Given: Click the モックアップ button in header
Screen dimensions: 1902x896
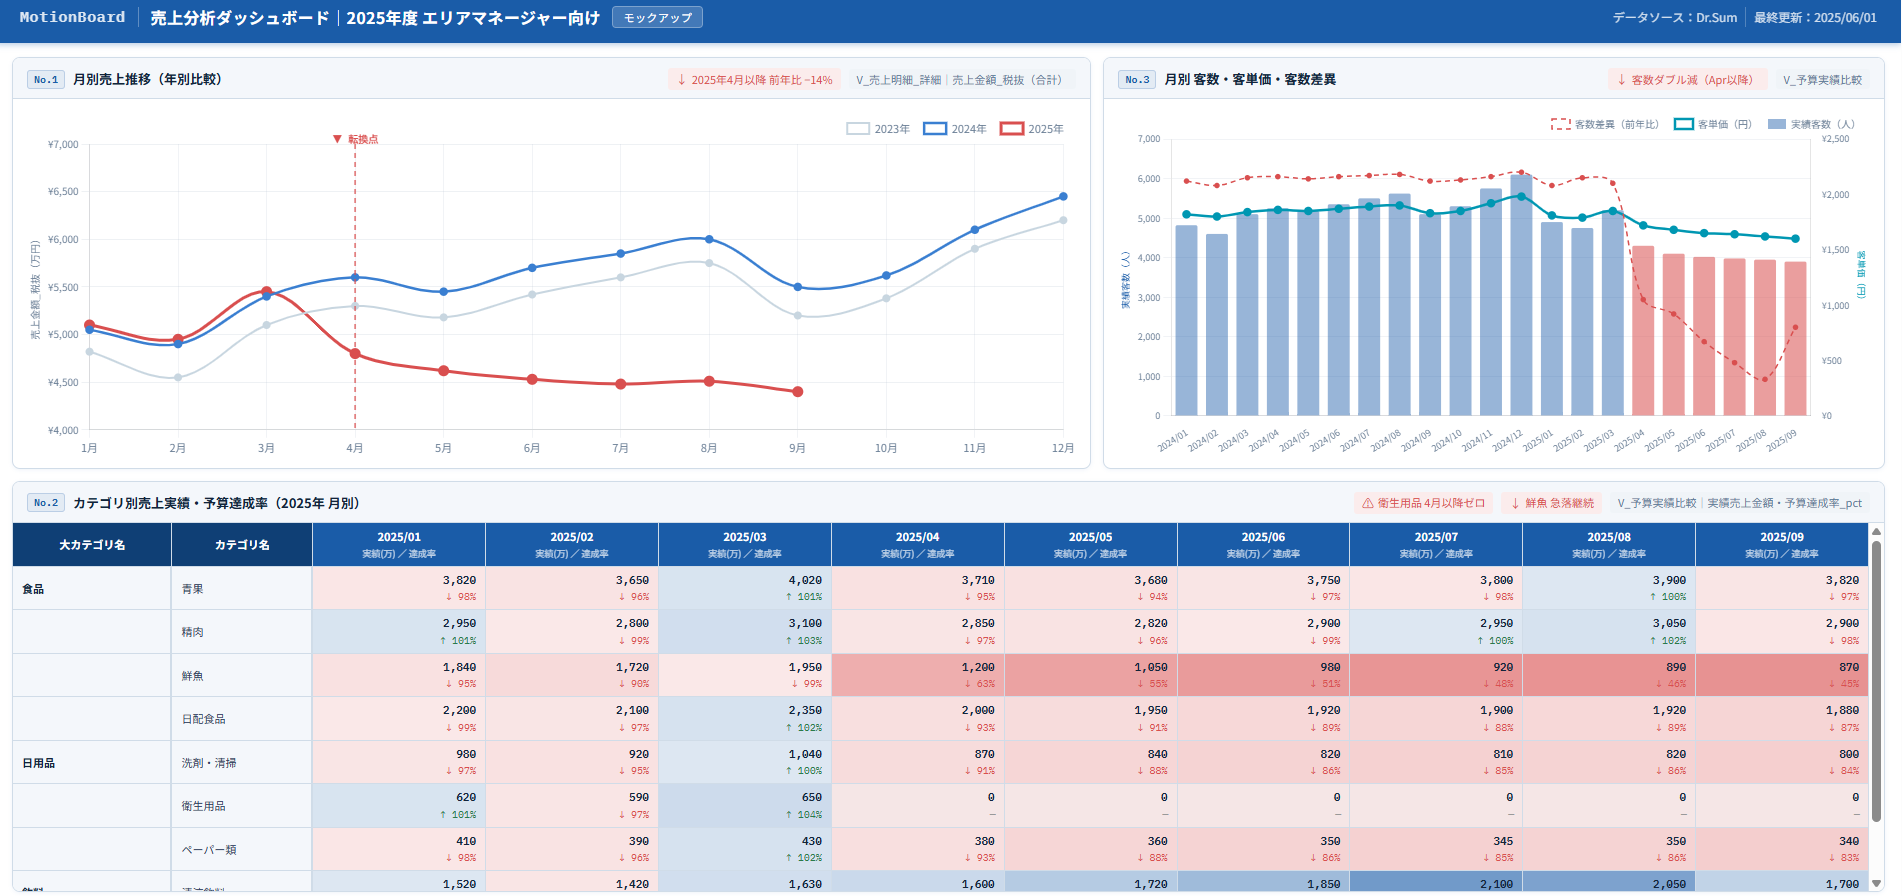Looking at the screenshot, I should [657, 18].
